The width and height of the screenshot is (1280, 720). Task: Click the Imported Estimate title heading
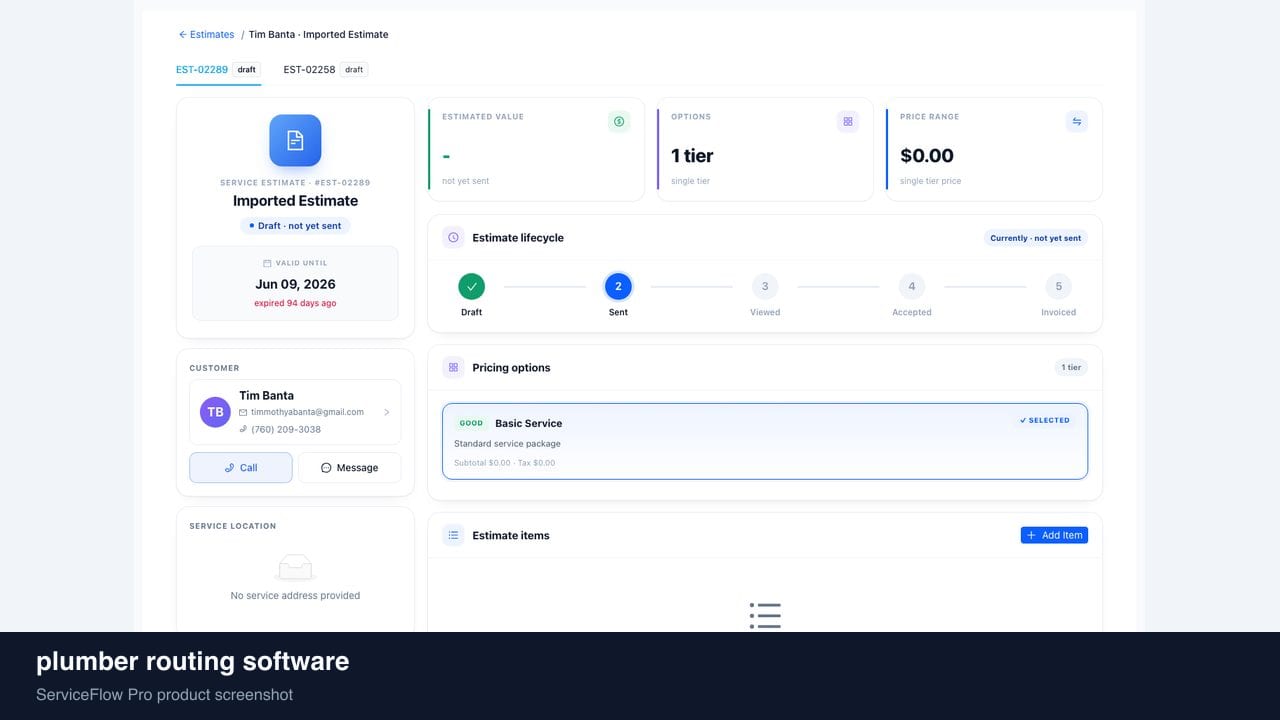(x=295, y=201)
